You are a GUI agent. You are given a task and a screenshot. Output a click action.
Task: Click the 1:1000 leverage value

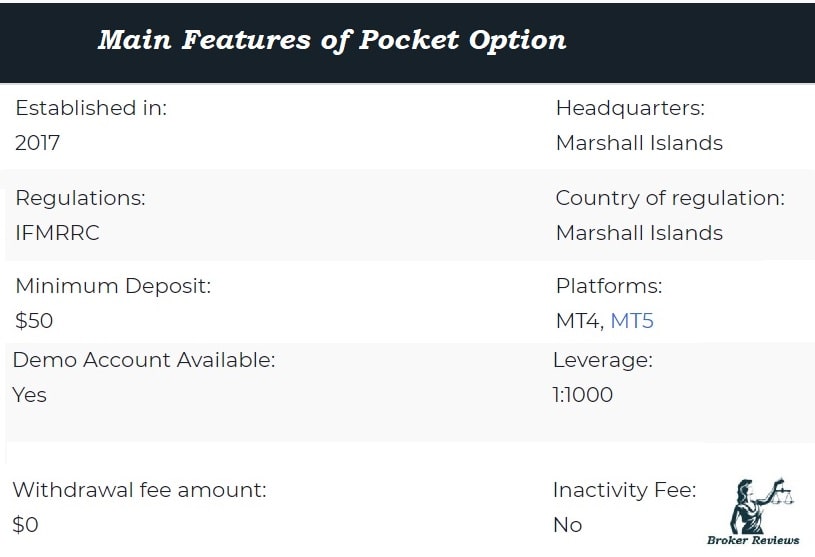(583, 395)
